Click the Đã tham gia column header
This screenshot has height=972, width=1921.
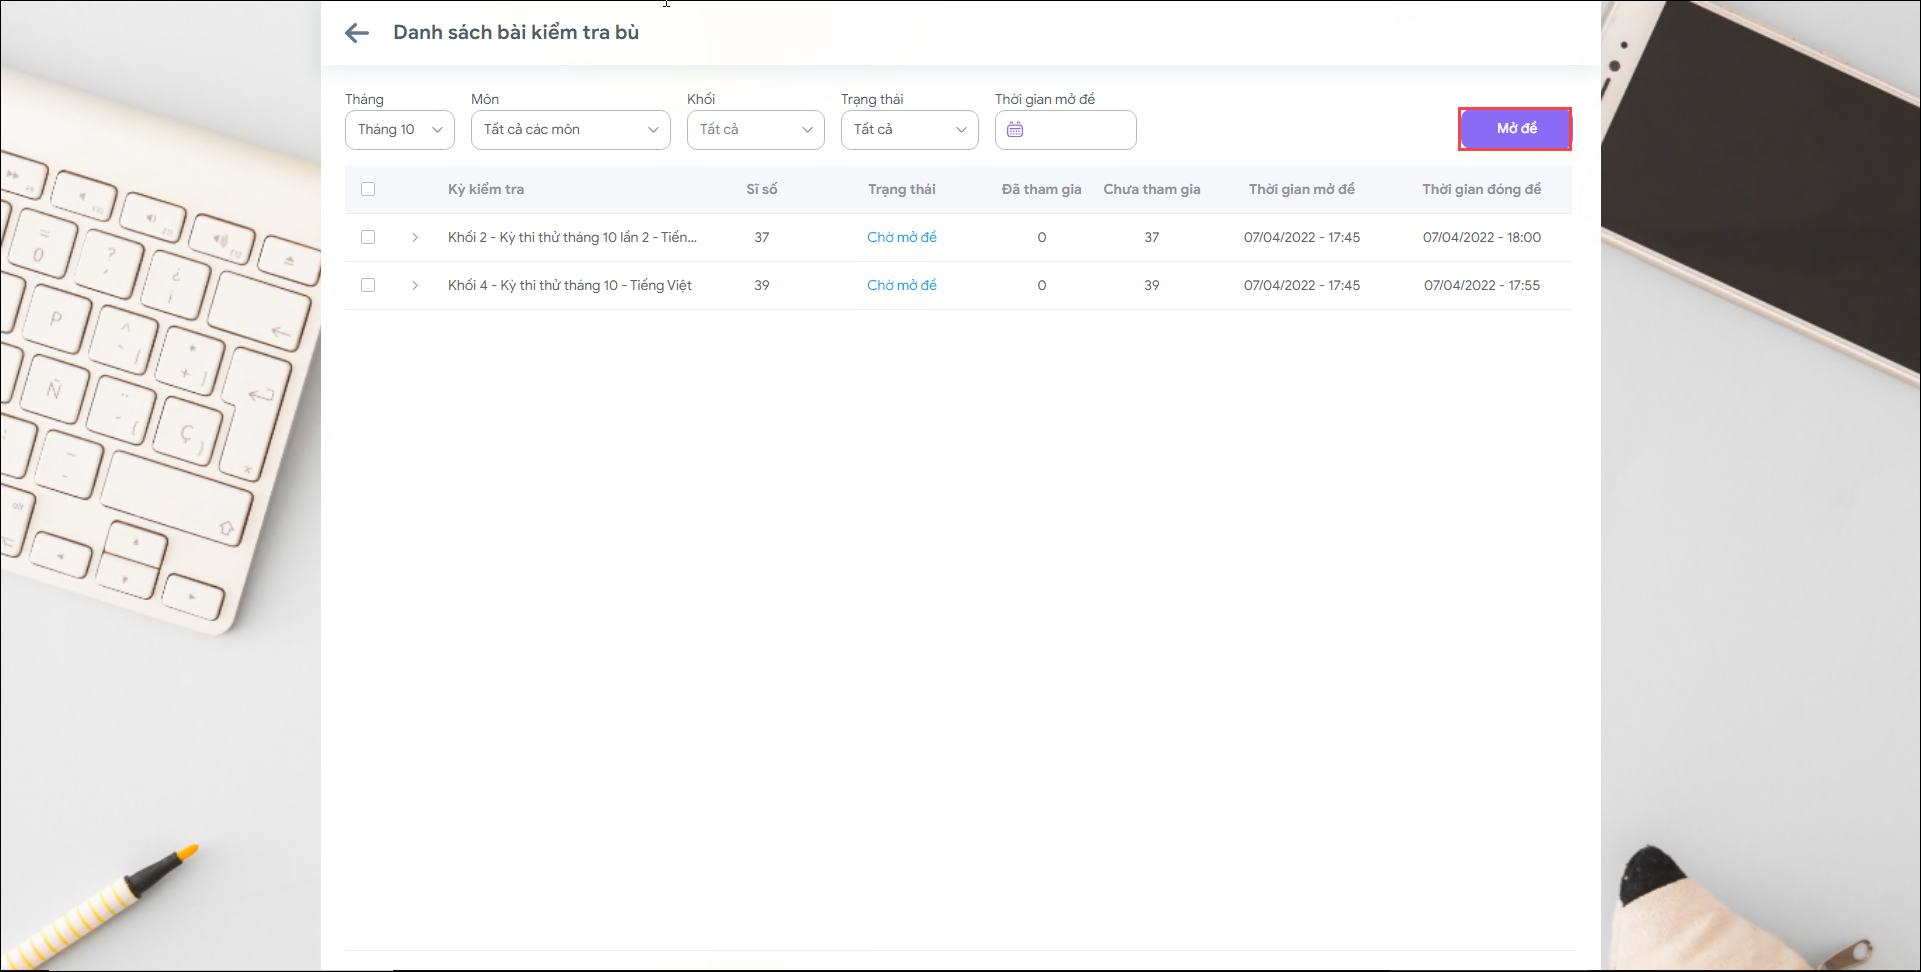coord(1041,189)
